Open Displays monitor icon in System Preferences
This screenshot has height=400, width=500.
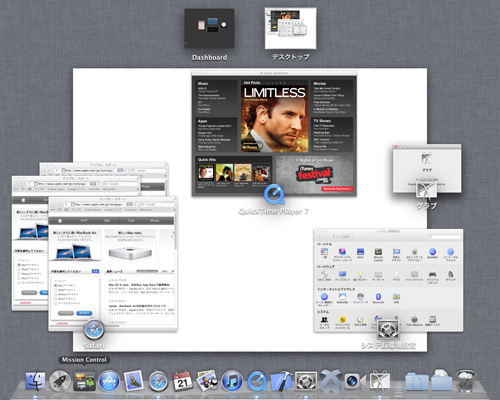point(342,276)
